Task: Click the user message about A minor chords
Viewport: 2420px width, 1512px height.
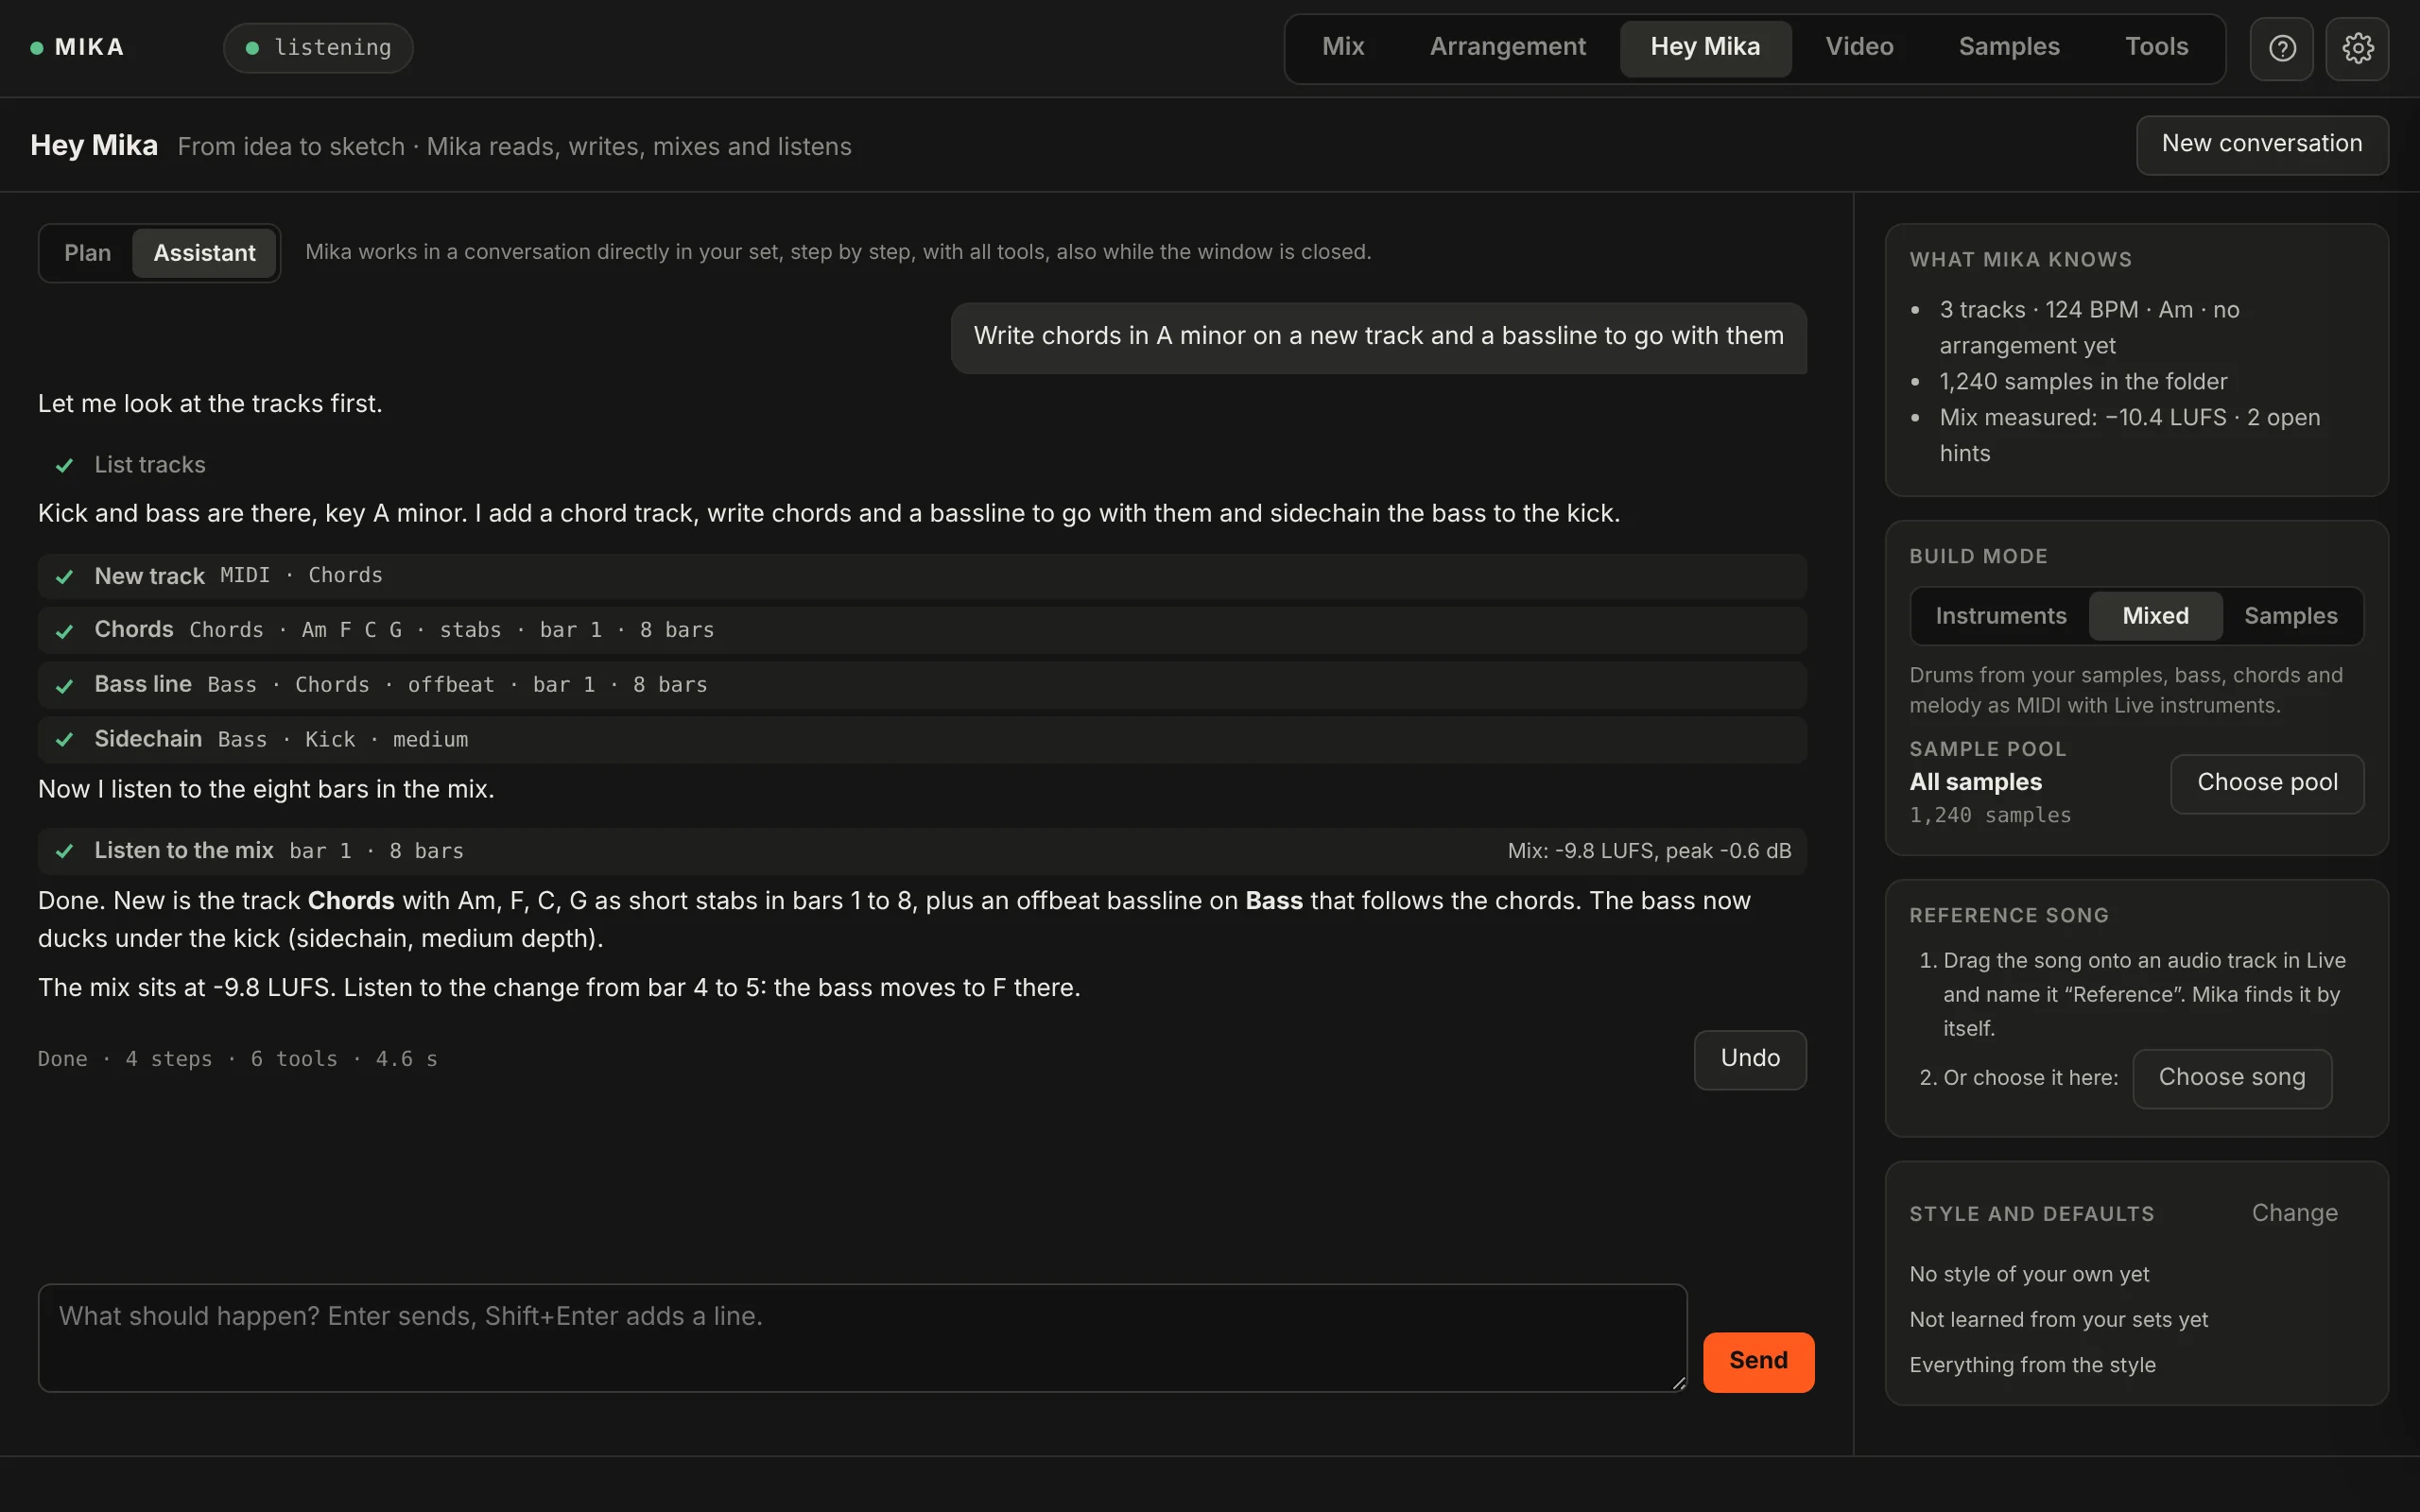Action: [1378, 337]
